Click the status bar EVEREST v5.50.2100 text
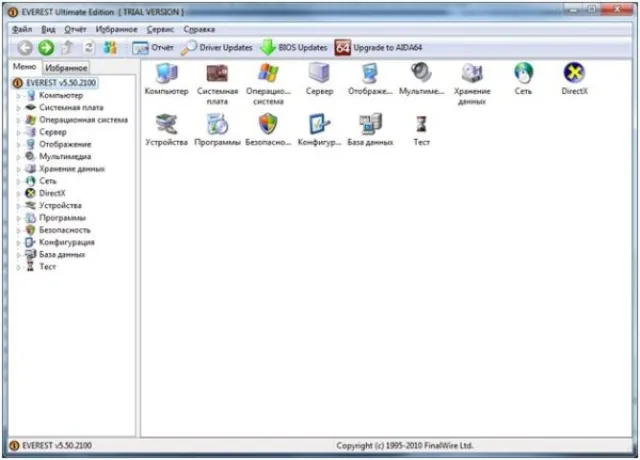640x460 pixels. (x=57, y=445)
